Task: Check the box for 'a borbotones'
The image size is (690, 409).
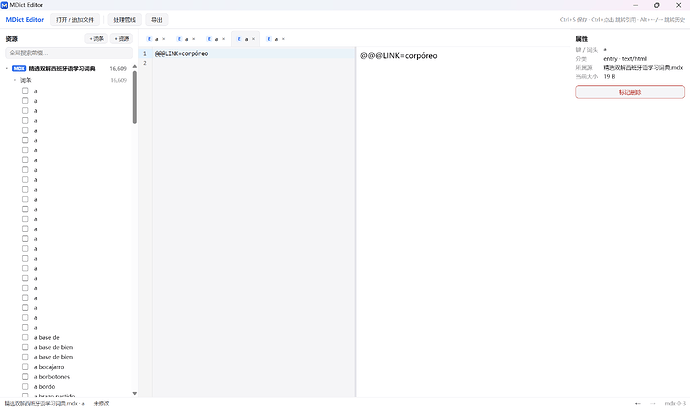Action: (x=25, y=376)
